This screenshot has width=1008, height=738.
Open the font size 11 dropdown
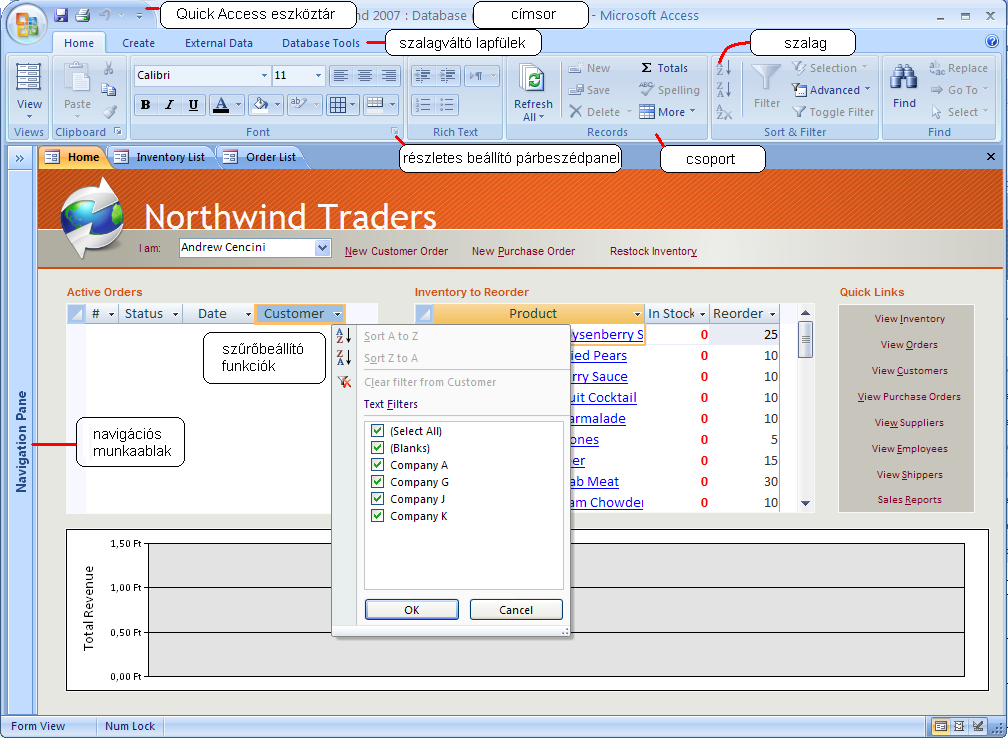click(x=318, y=75)
